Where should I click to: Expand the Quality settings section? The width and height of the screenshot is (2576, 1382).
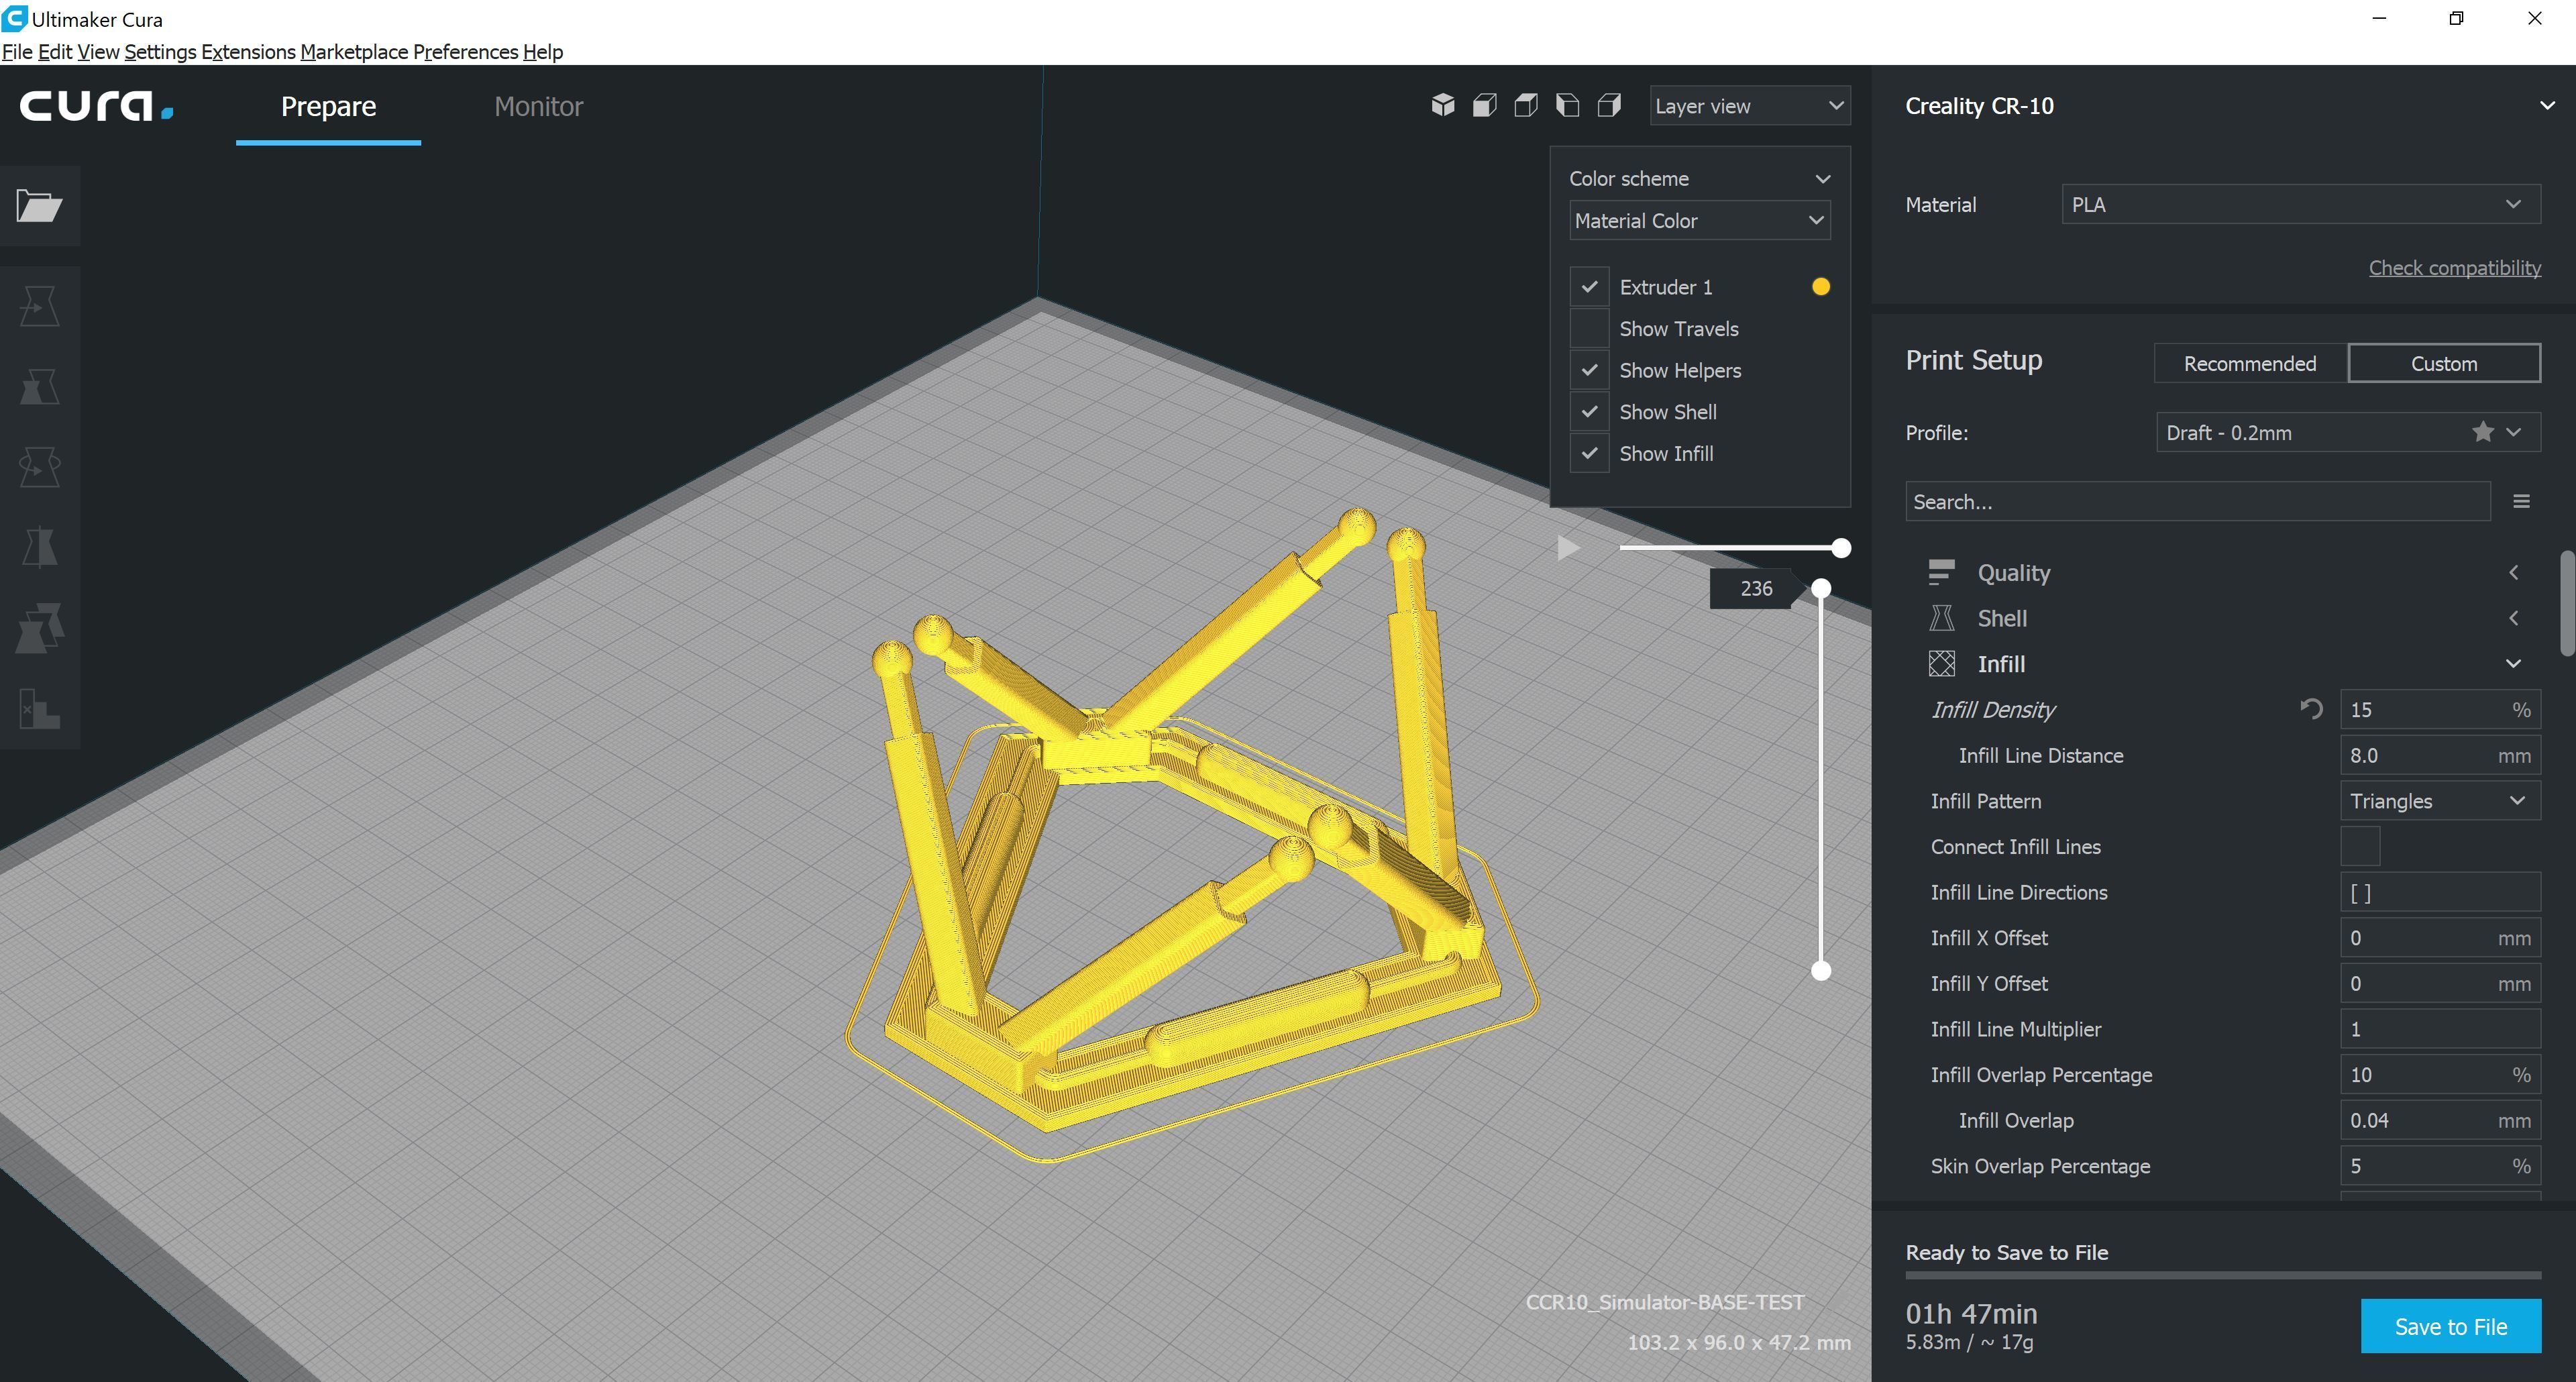click(2014, 573)
